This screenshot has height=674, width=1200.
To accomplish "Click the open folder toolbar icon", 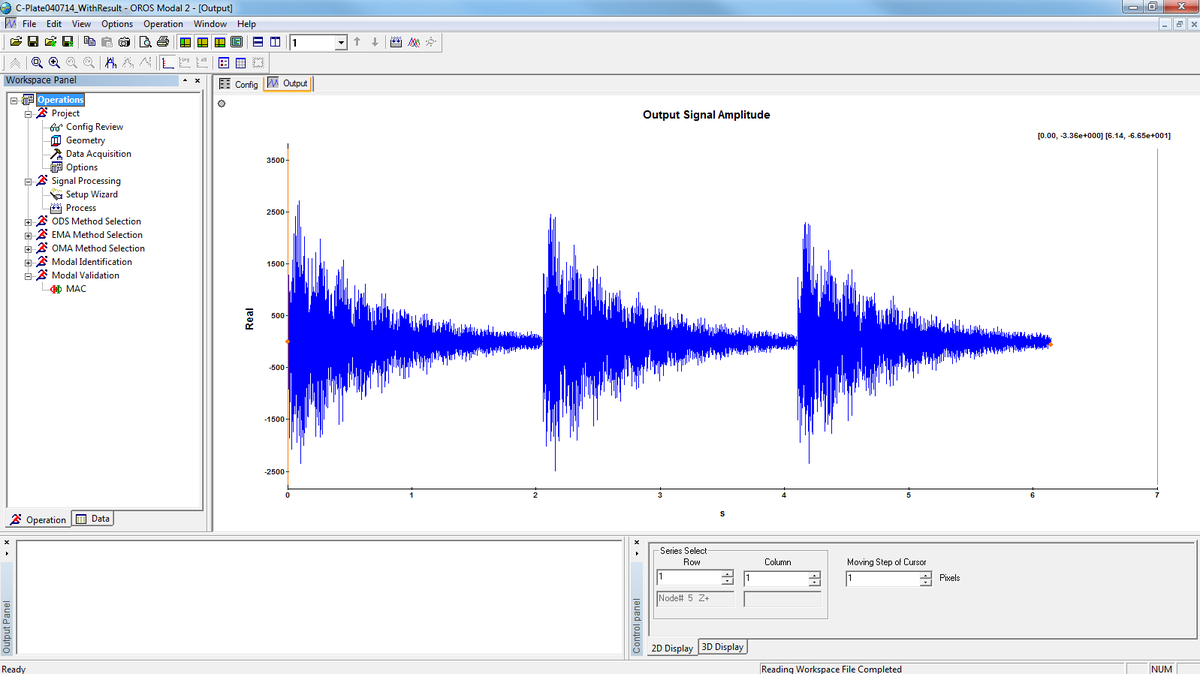I will pos(15,42).
